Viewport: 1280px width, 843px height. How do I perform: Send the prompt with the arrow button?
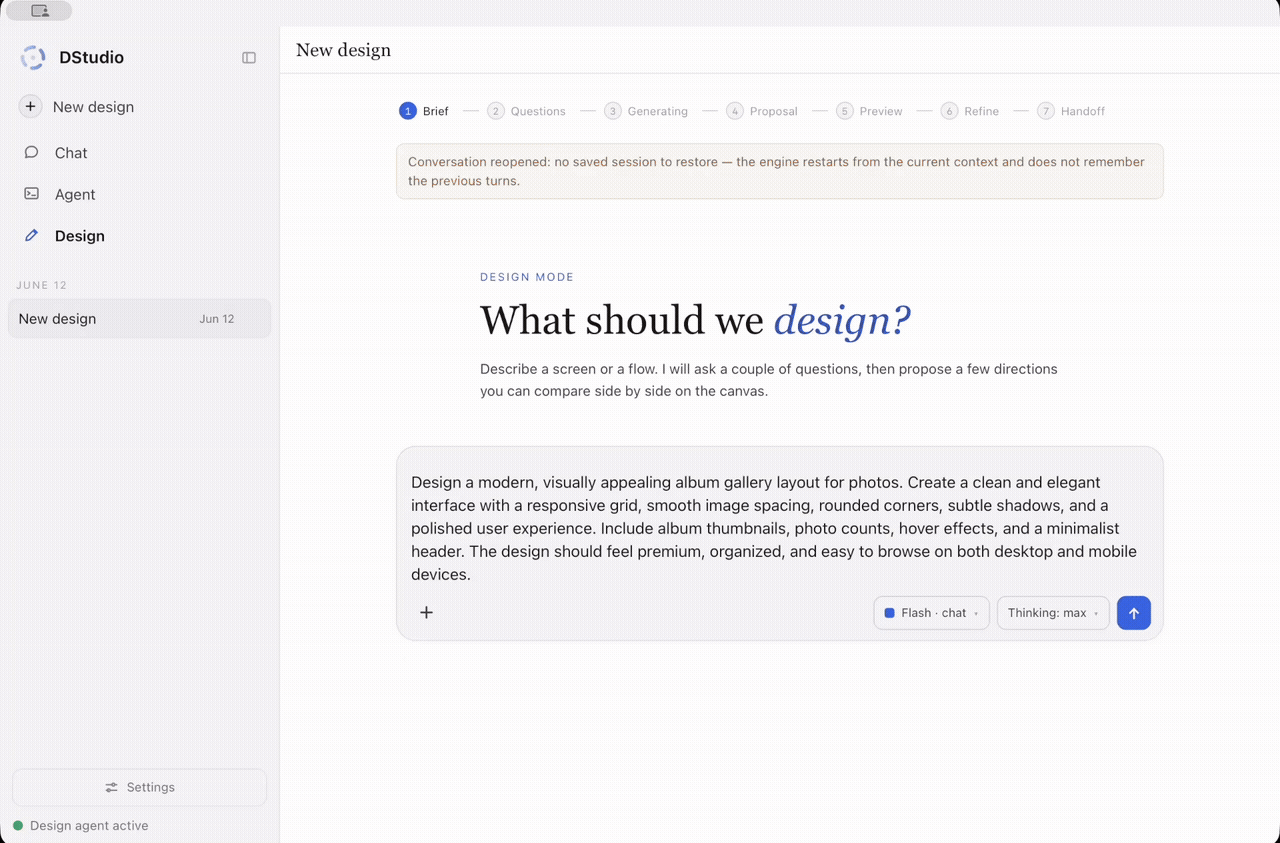click(x=1134, y=613)
